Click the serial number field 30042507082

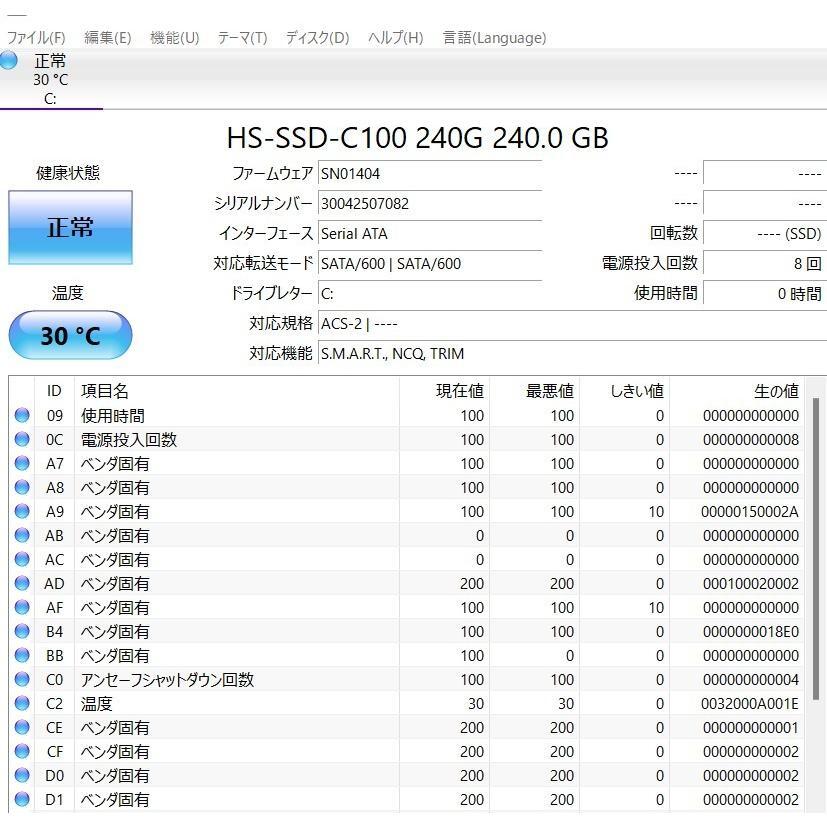(429, 204)
